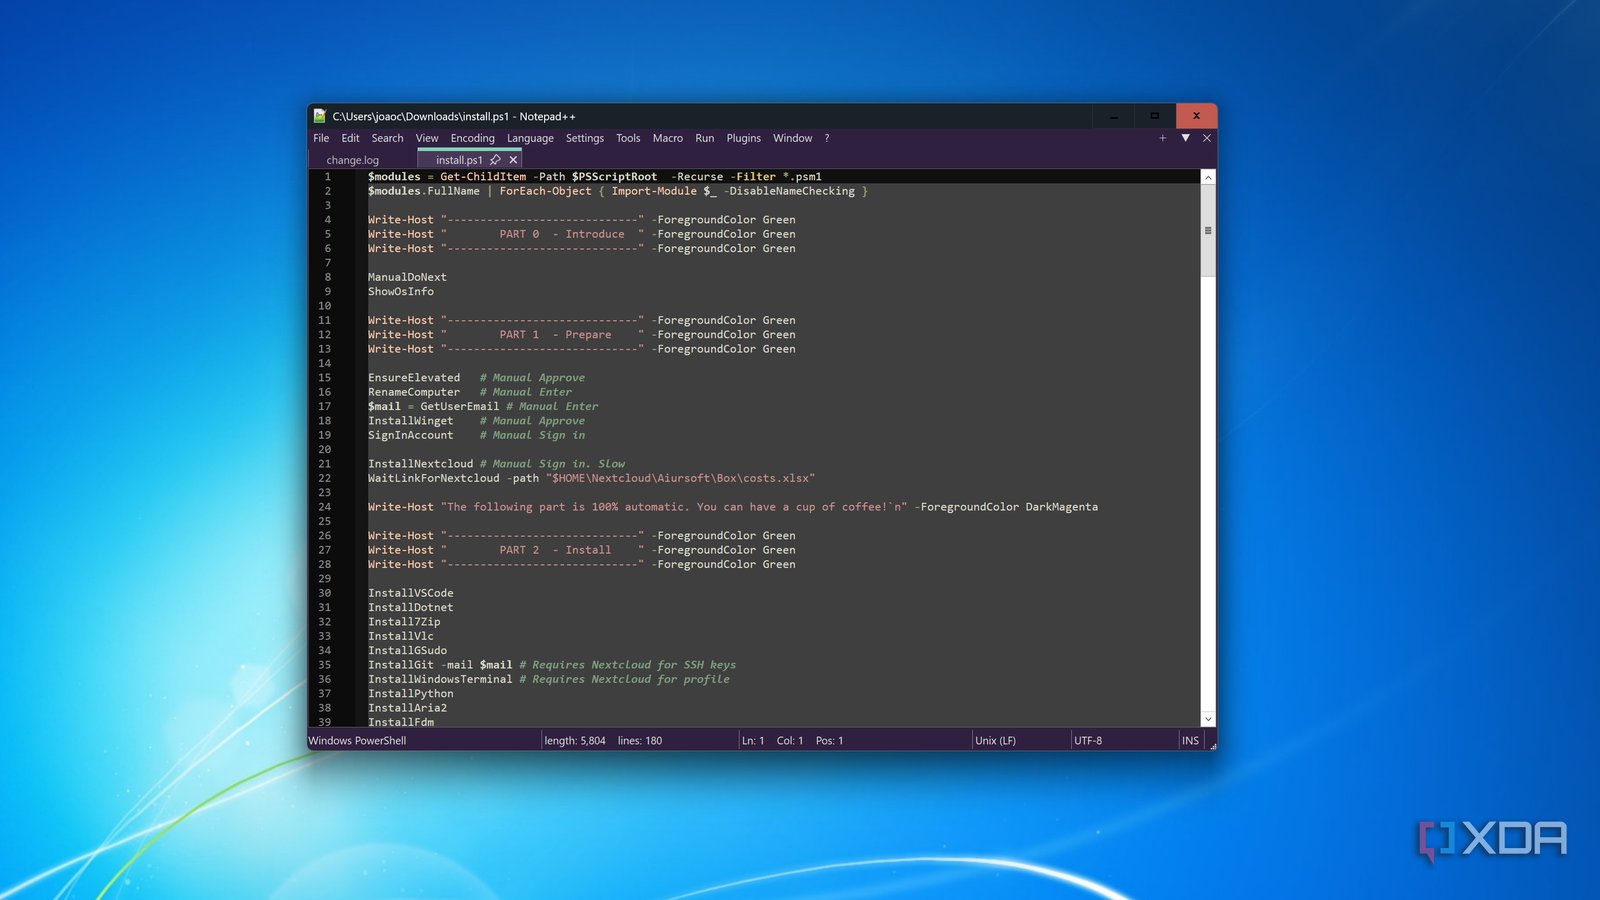1600x900 pixels.
Task: Close the install.ps1 tab
Action: (x=513, y=160)
